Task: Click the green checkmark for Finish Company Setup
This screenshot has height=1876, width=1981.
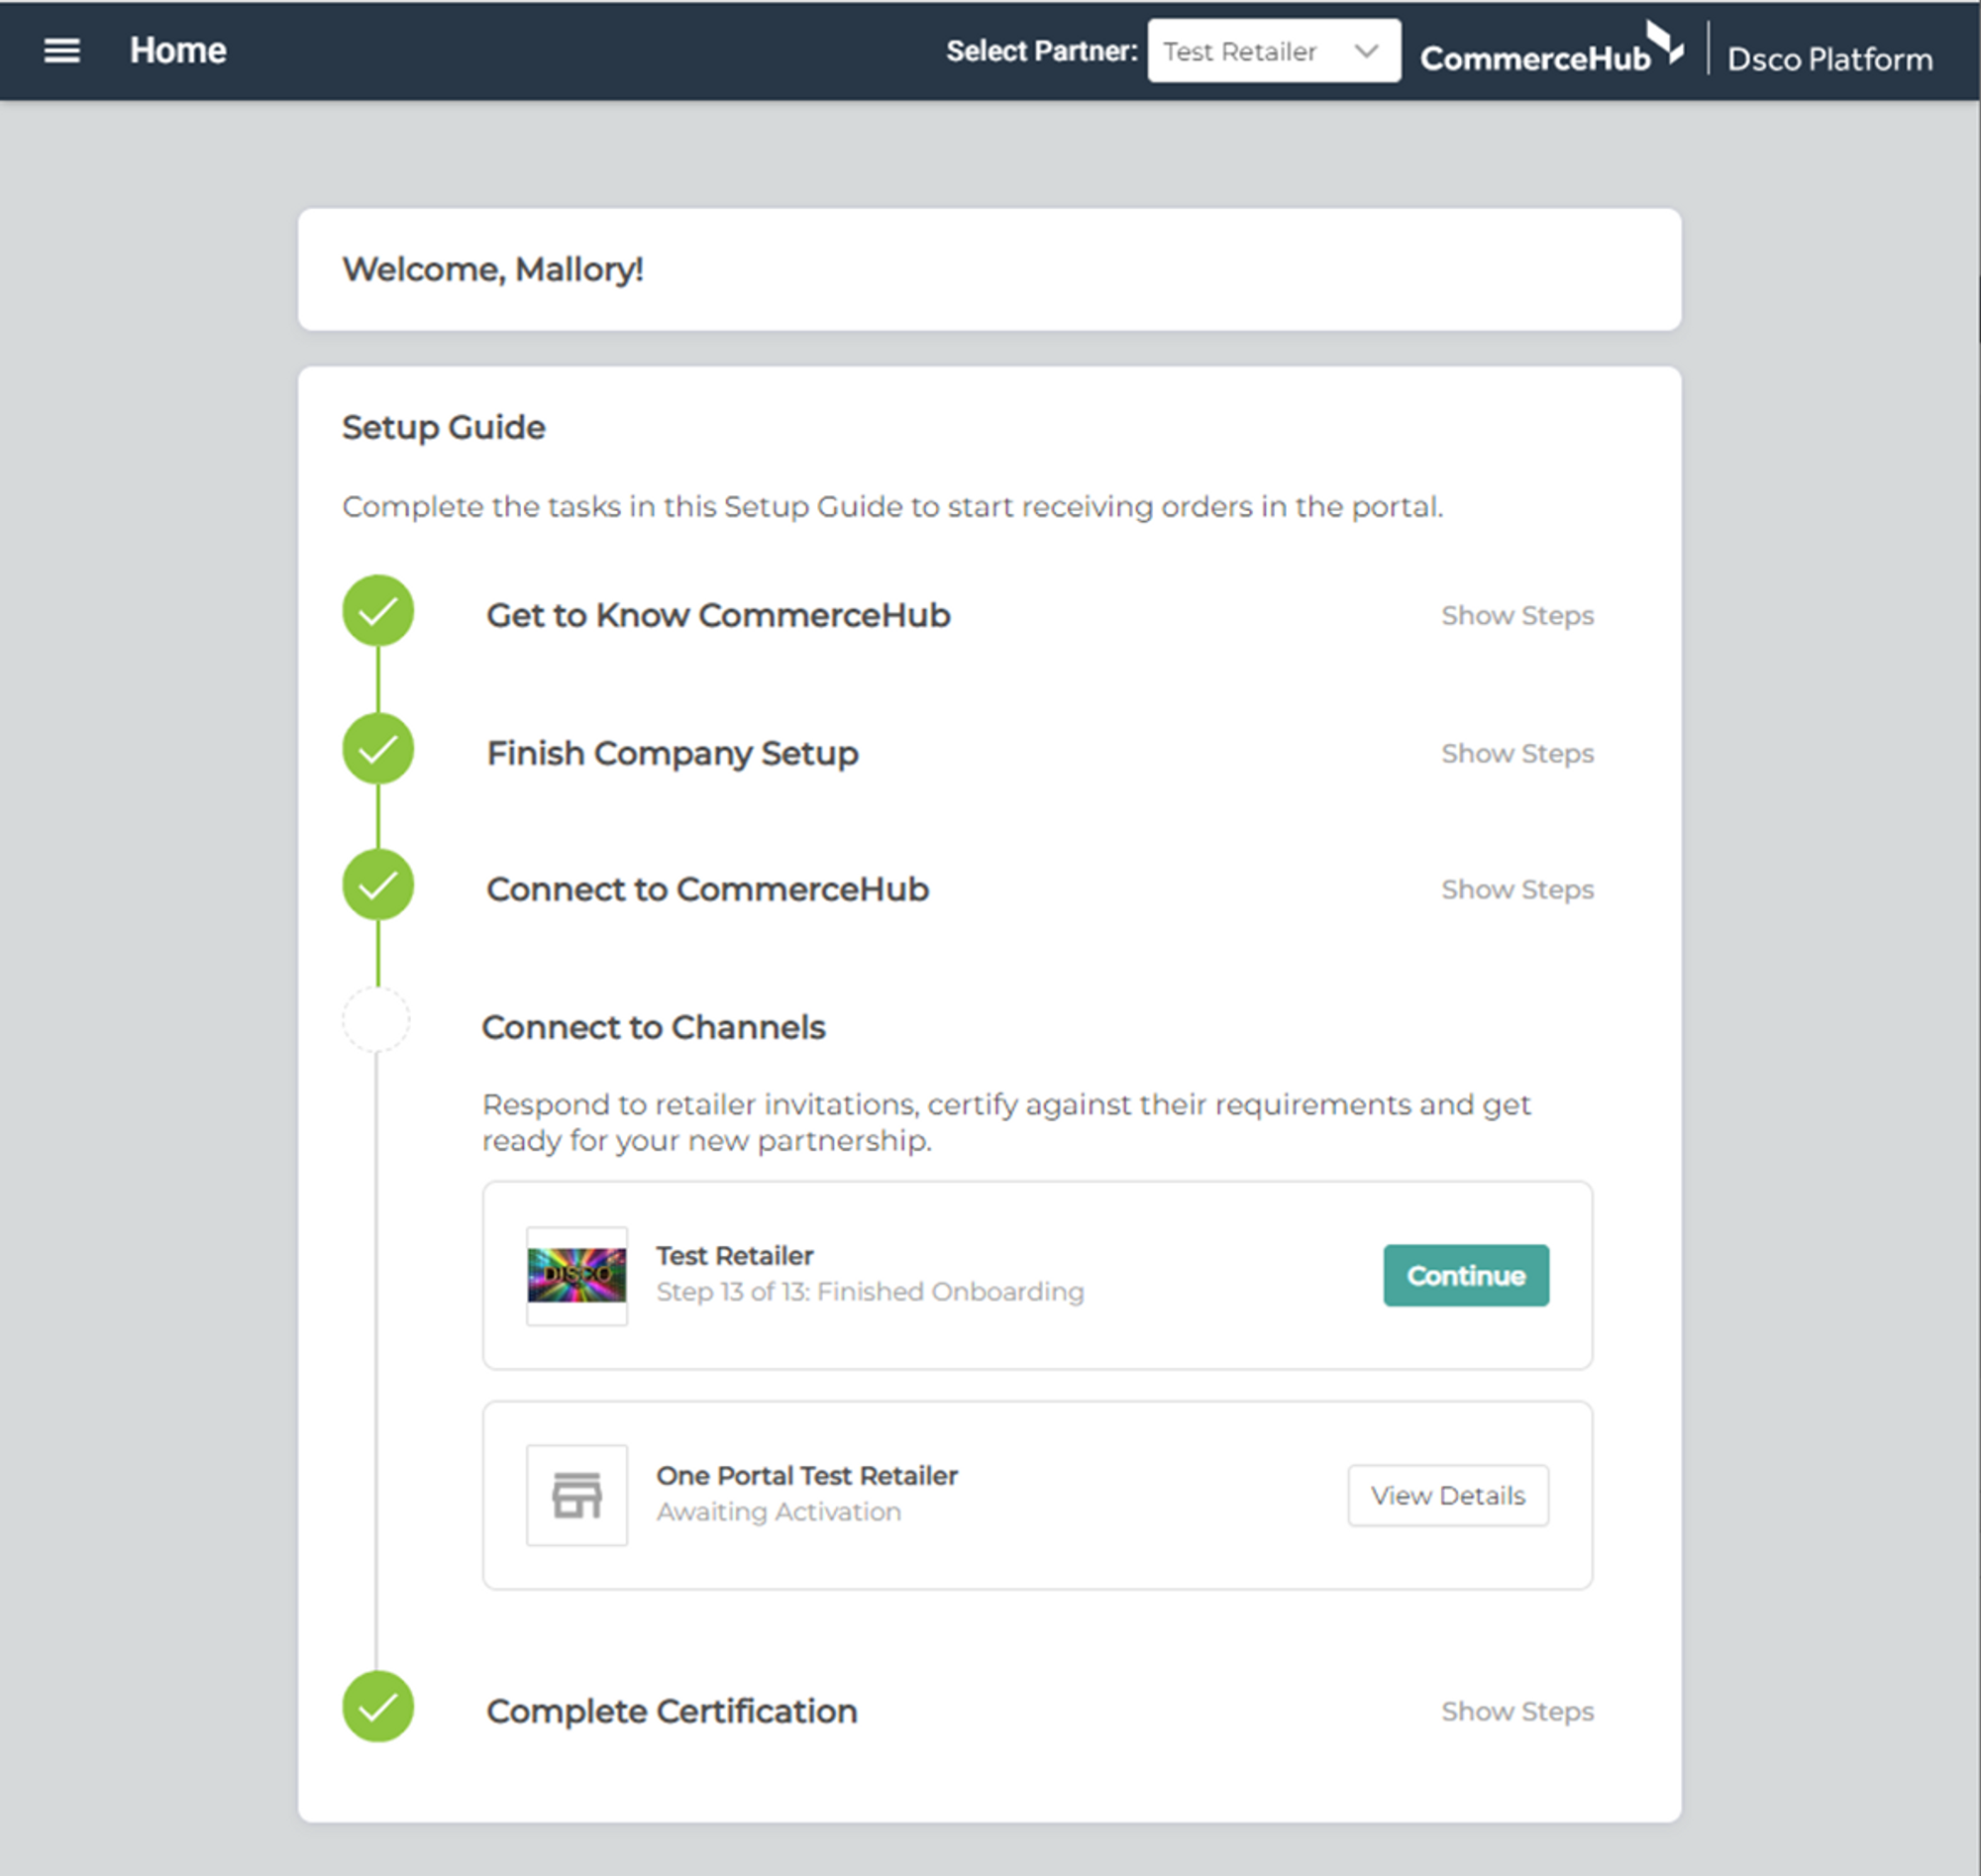Action: click(x=378, y=749)
